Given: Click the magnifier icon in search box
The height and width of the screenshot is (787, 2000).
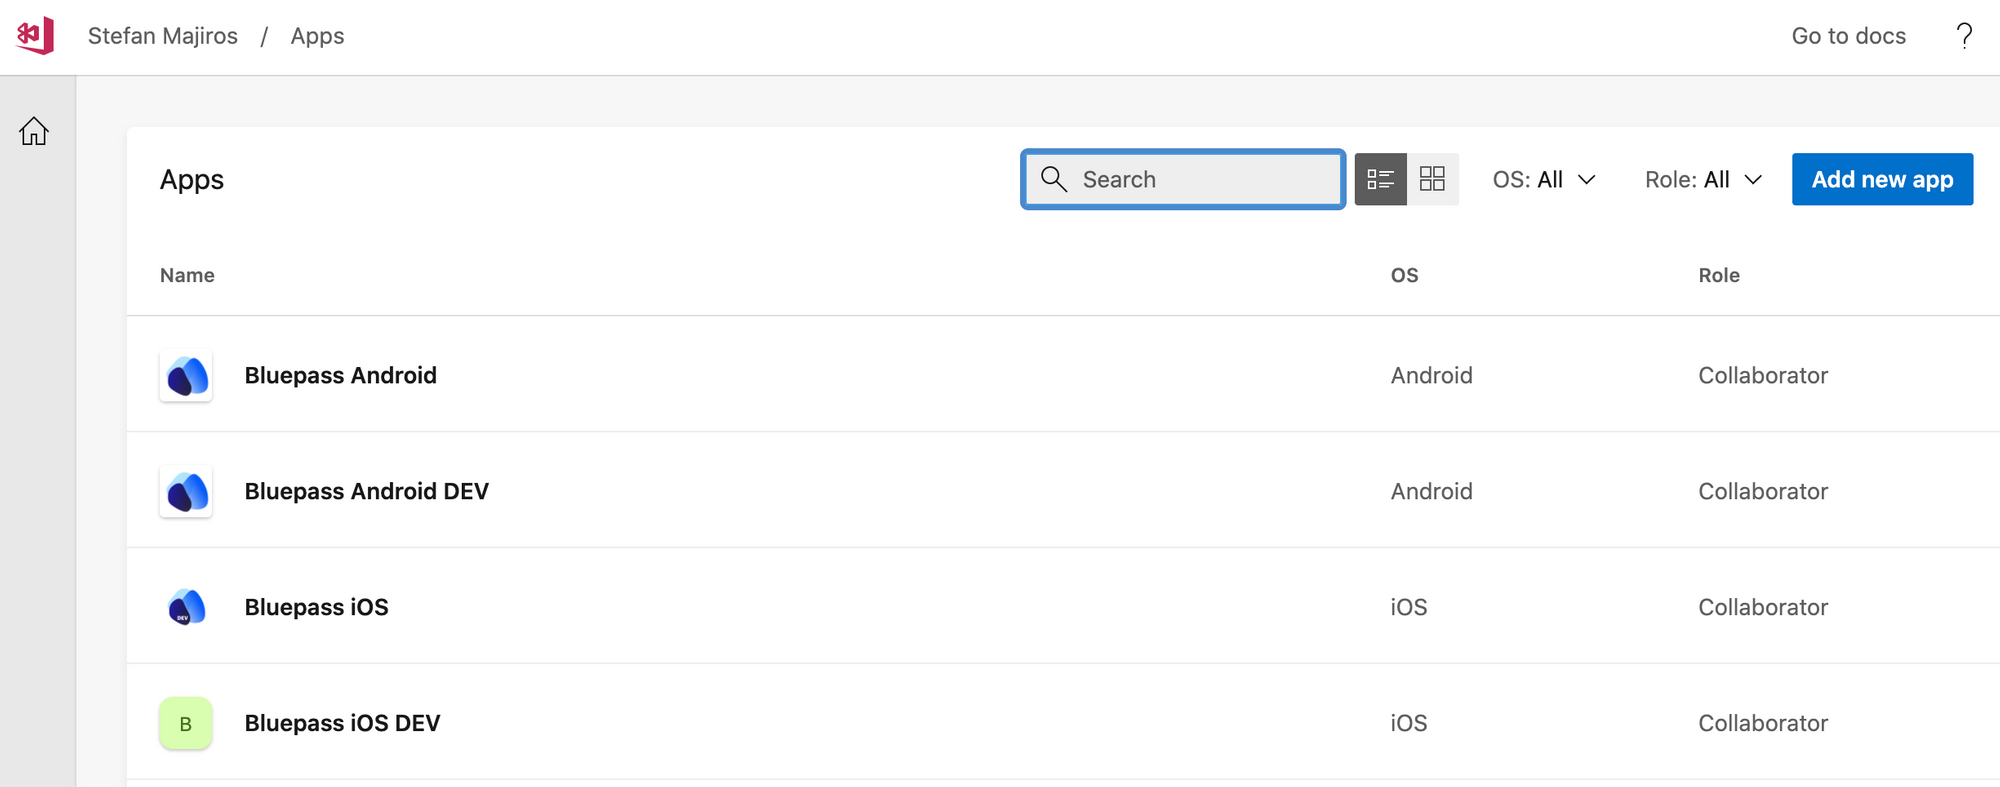Looking at the screenshot, I should click(1054, 179).
